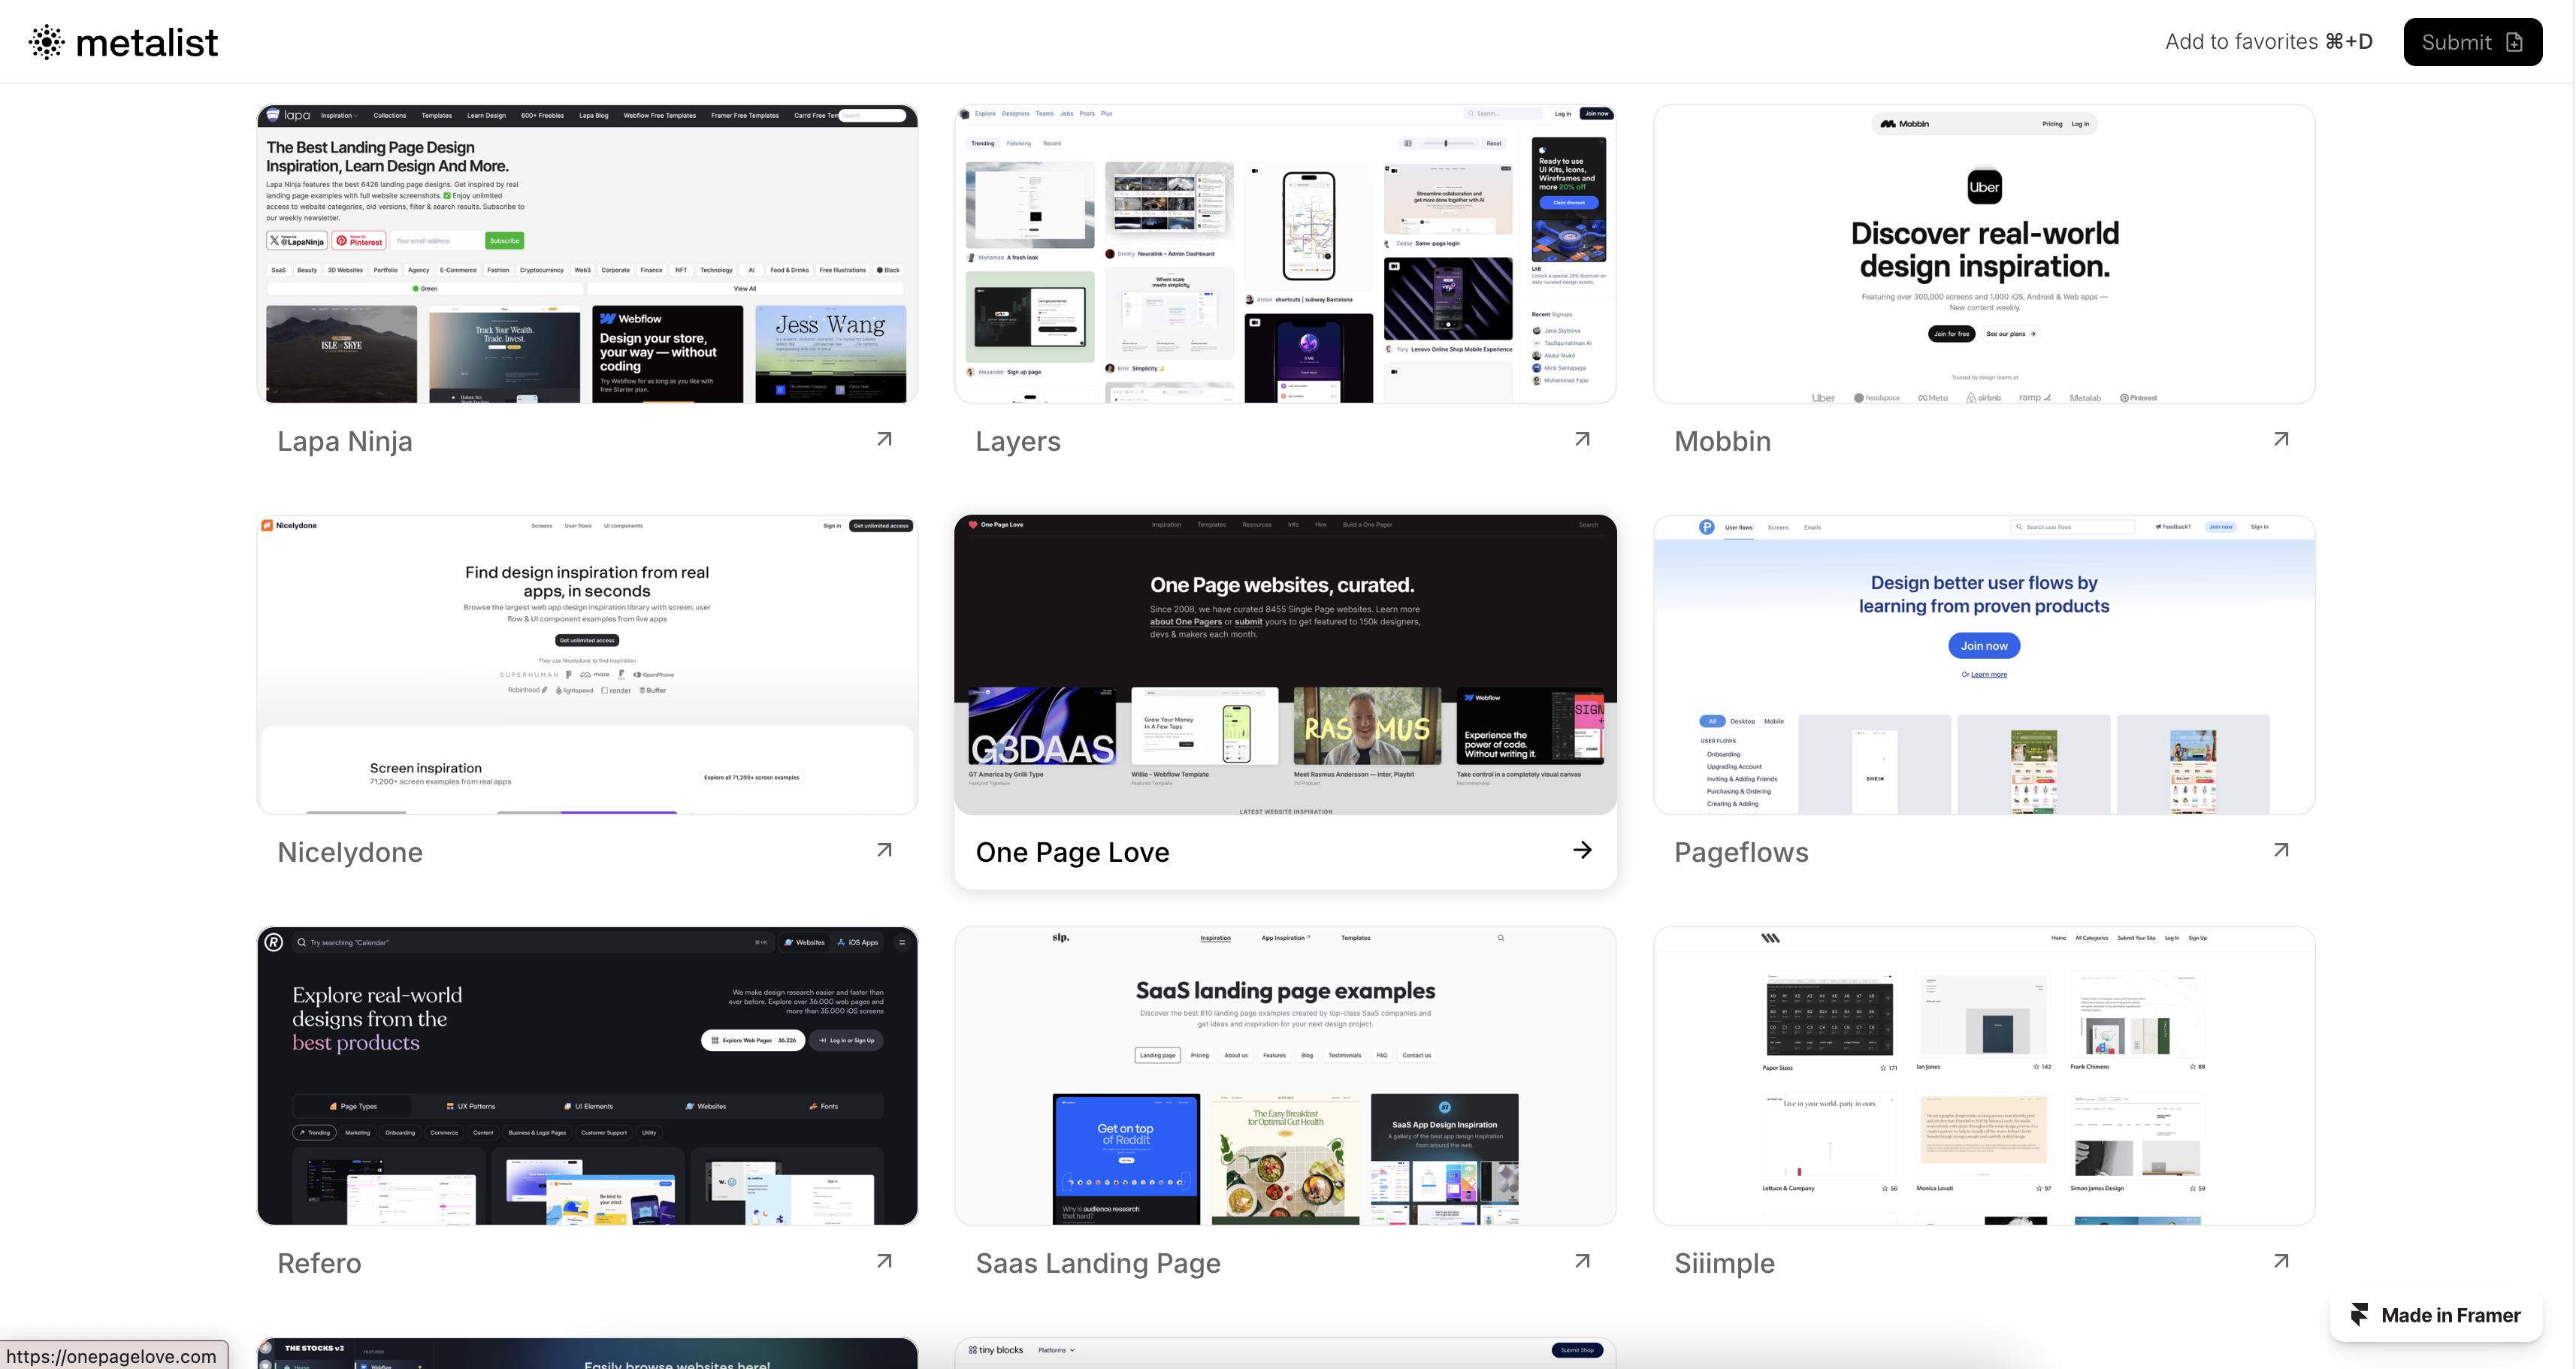2576x1369 pixels.
Task: Click the metalist wordmark text
Action: pyautogui.click(x=147, y=43)
